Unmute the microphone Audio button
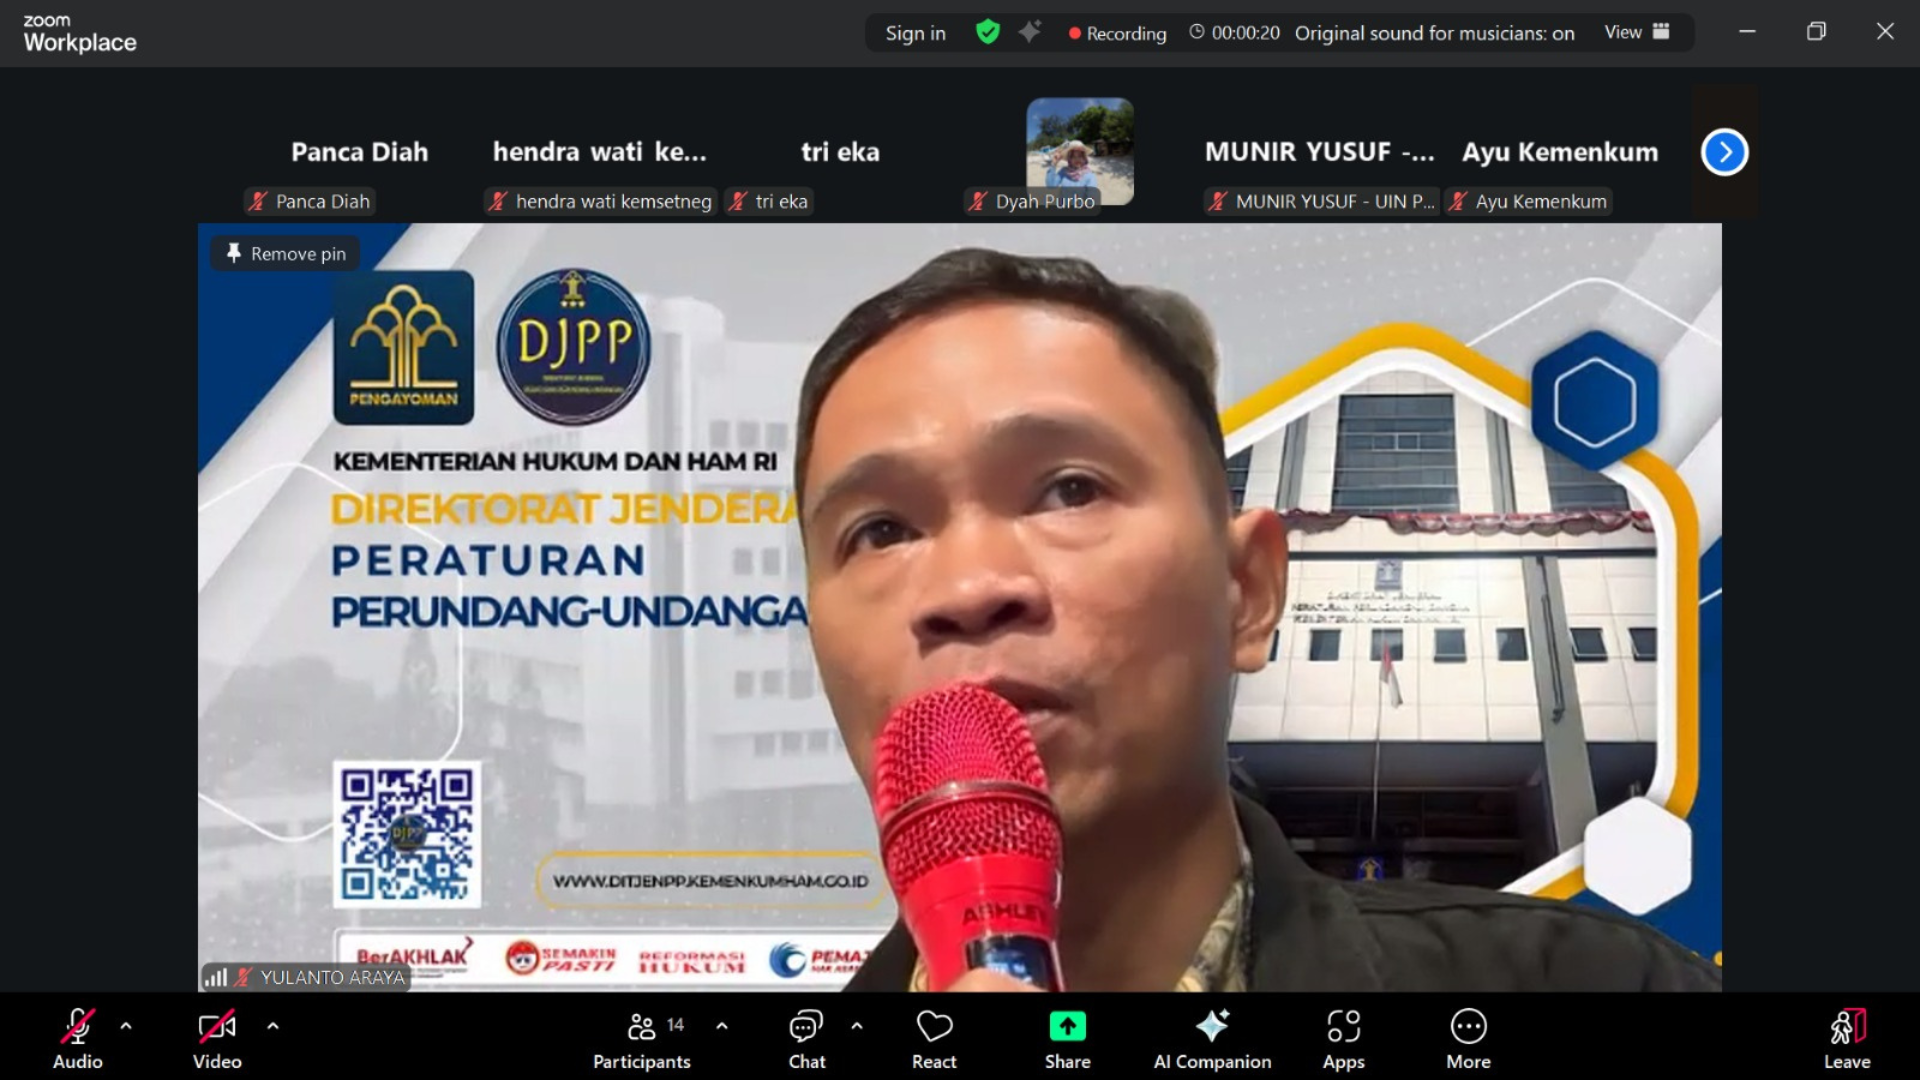This screenshot has width=1920, height=1080. tap(77, 1038)
